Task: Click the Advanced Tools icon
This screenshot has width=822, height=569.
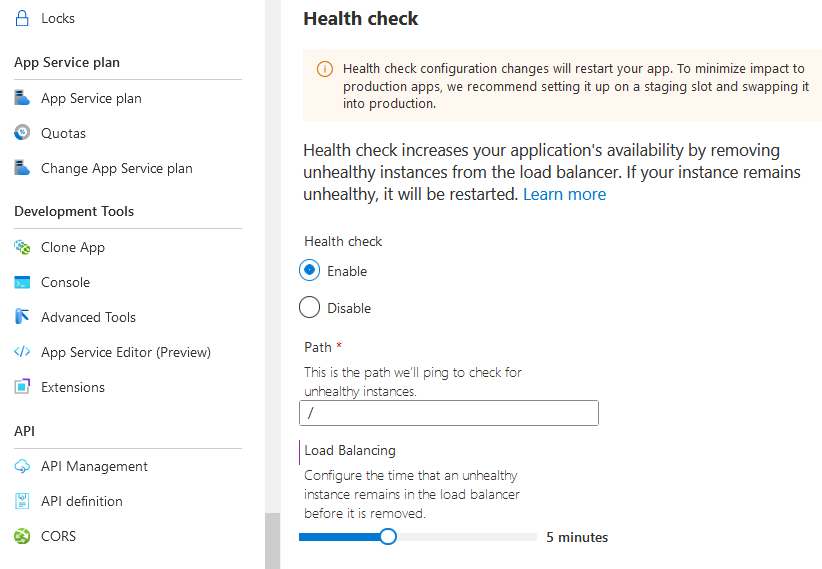Action: click(x=22, y=317)
